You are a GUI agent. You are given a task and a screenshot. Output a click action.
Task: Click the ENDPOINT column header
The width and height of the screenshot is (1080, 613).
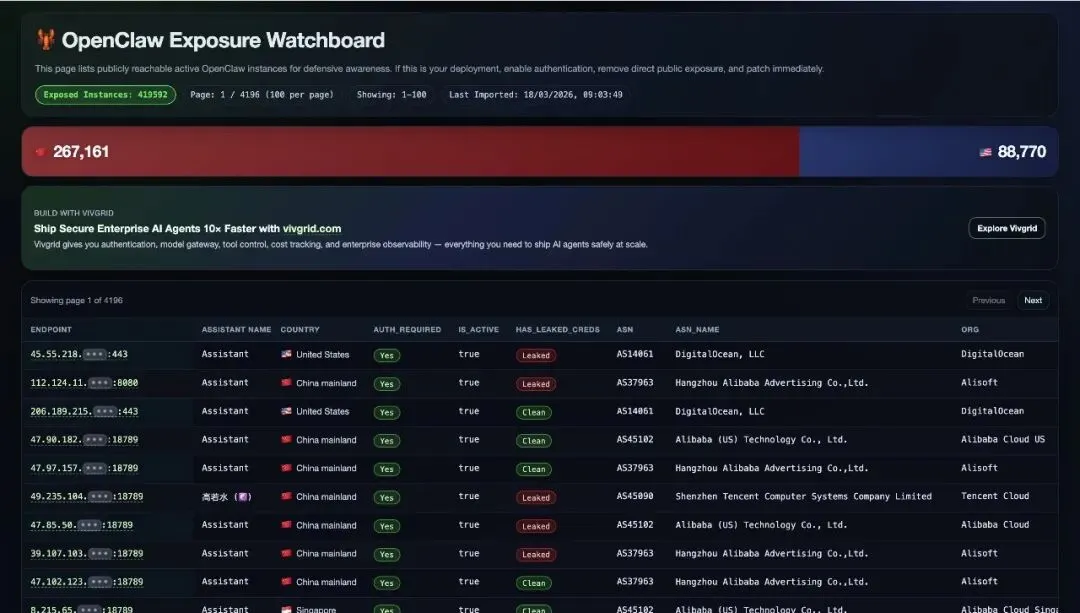(51, 330)
